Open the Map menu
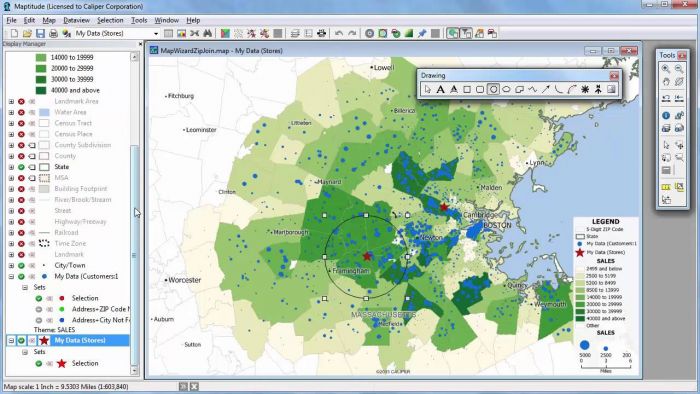700x394 pixels. (x=49, y=21)
